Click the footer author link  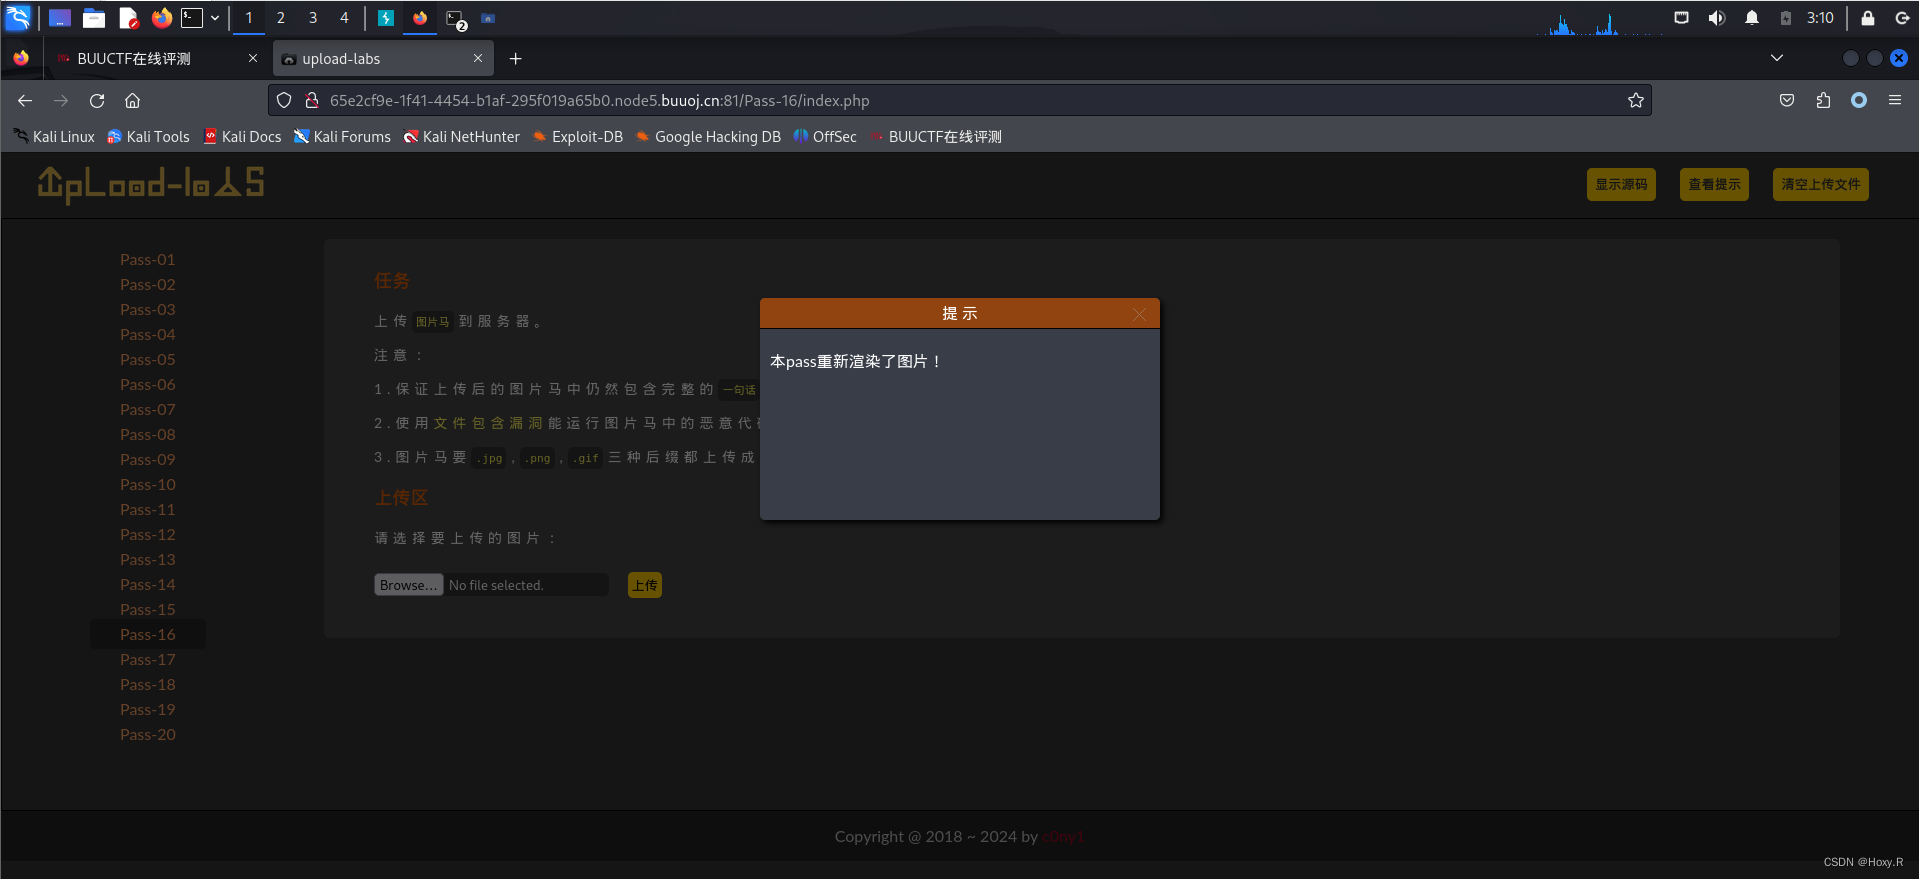point(1063,837)
